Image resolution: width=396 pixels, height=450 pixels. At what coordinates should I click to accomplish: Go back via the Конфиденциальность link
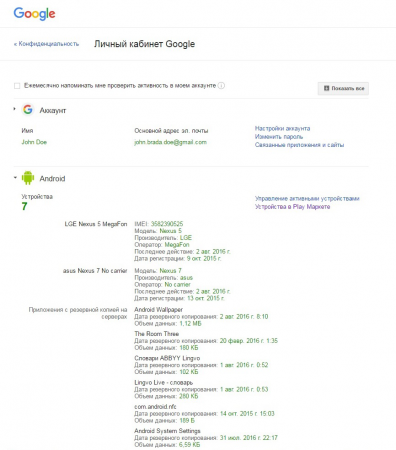pos(46,44)
